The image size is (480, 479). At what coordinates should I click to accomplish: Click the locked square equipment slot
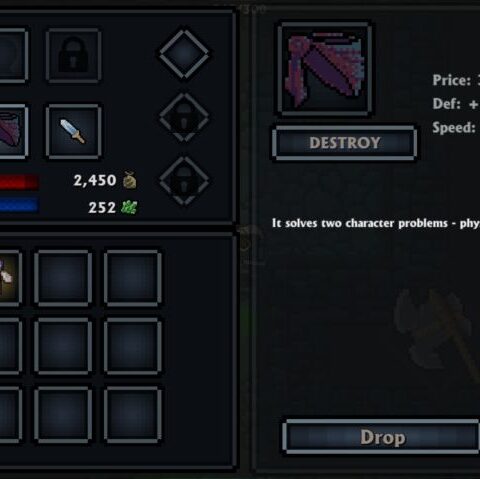[74, 55]
